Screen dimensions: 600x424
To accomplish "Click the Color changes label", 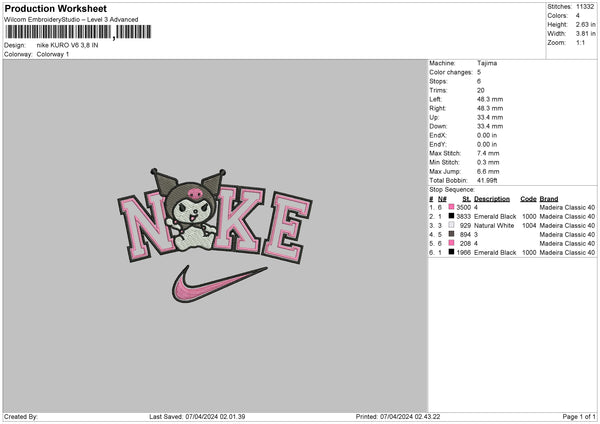I will click(451, 72).
